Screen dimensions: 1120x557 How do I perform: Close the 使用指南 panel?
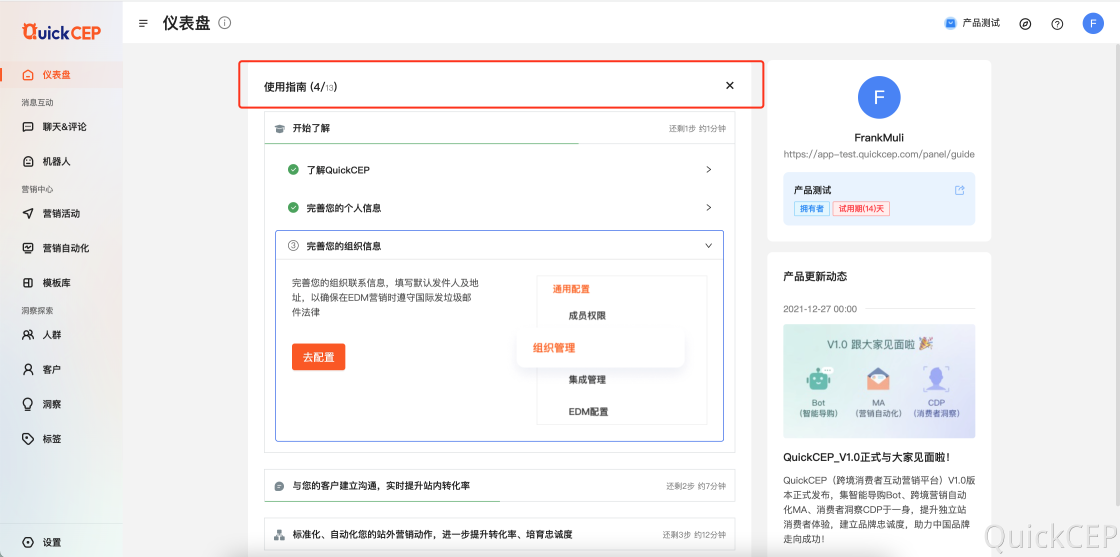tap(729, 86)
